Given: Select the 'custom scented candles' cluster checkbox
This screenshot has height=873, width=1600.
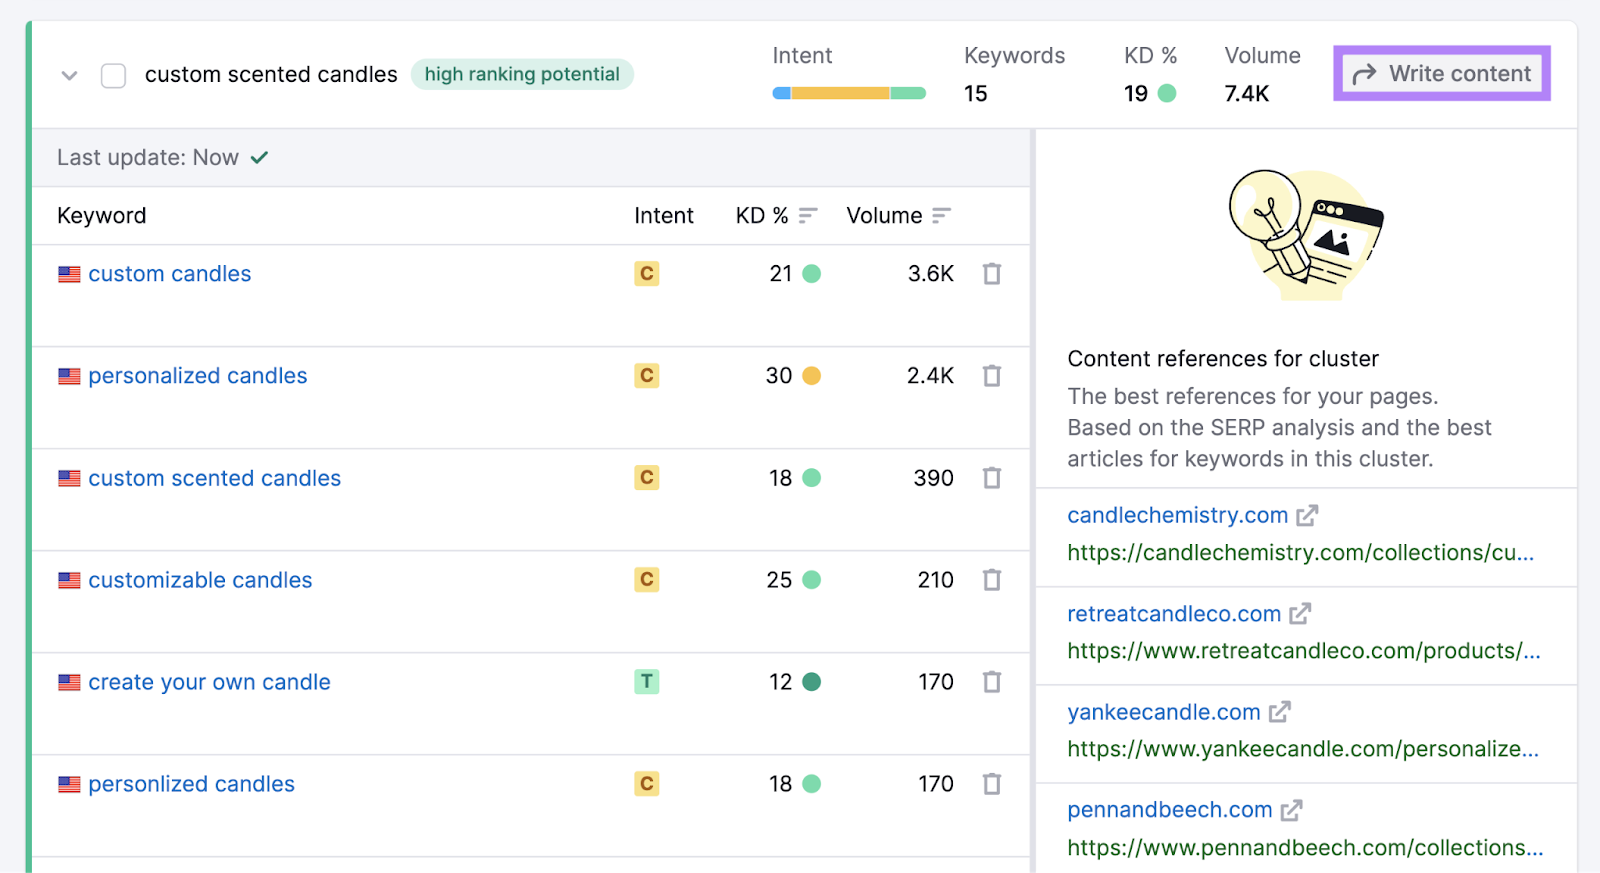Looking at the screenshot, I should [x=113, y=75].
